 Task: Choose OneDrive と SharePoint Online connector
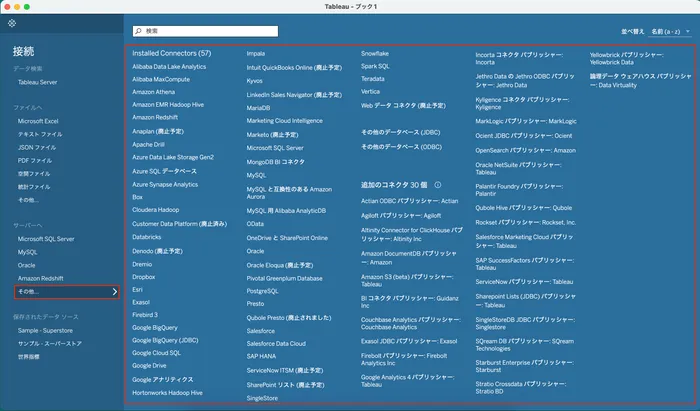[287, 238]
